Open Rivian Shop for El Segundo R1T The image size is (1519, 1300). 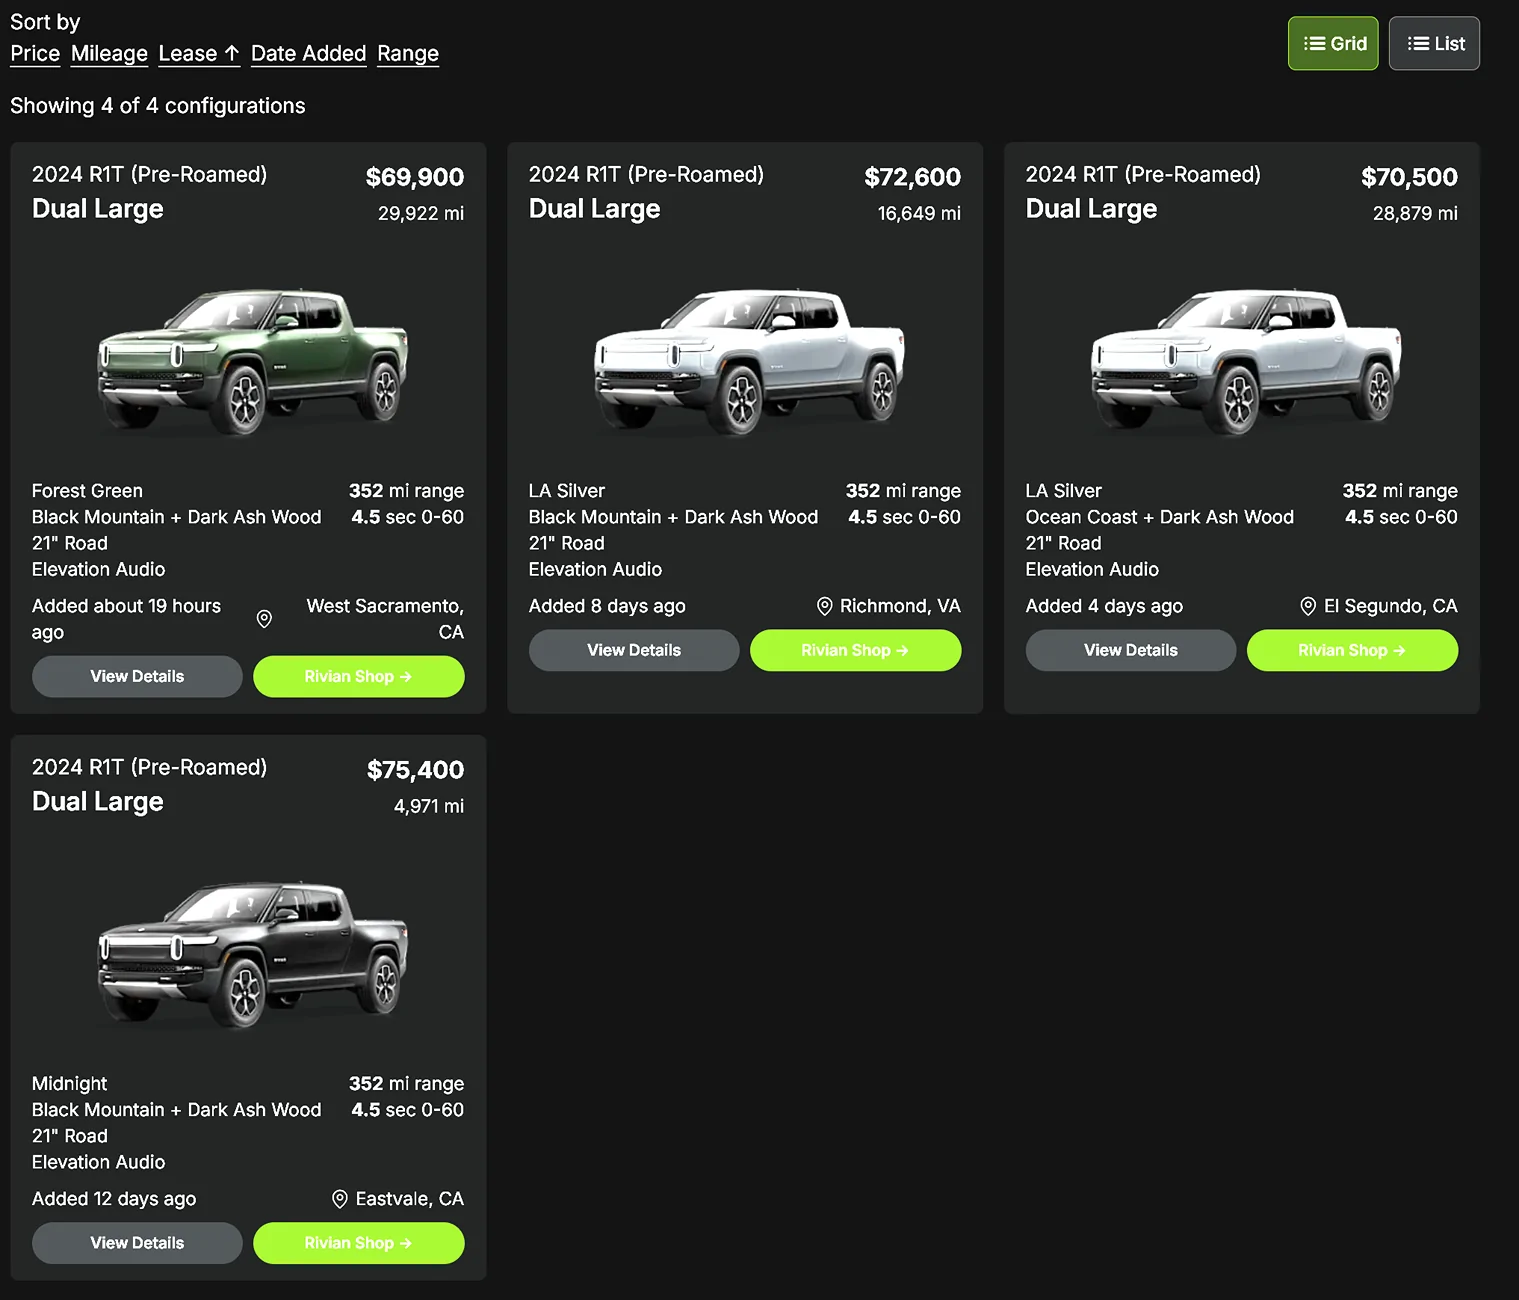(x=1353, y=651)
